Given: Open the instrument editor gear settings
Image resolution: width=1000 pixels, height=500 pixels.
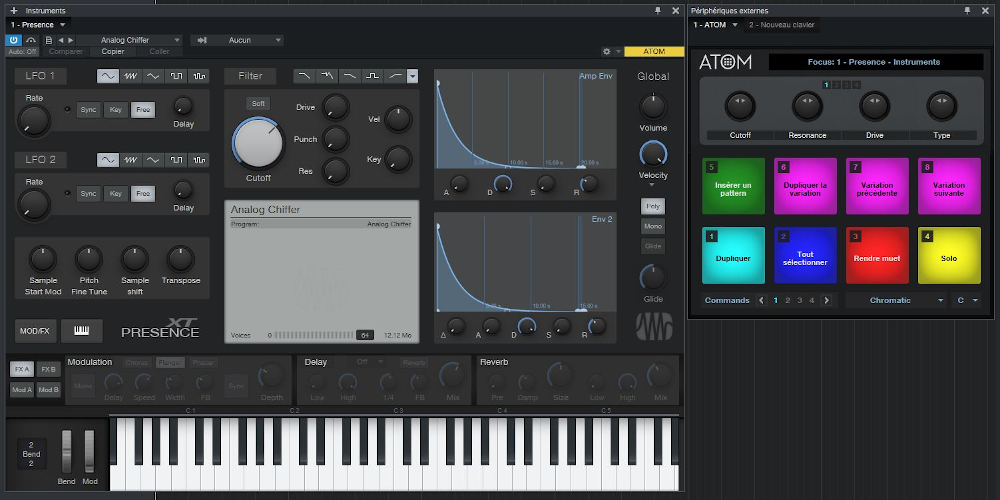Looking at the screenshot, I should pyautogui.click(x=608, y=52).
